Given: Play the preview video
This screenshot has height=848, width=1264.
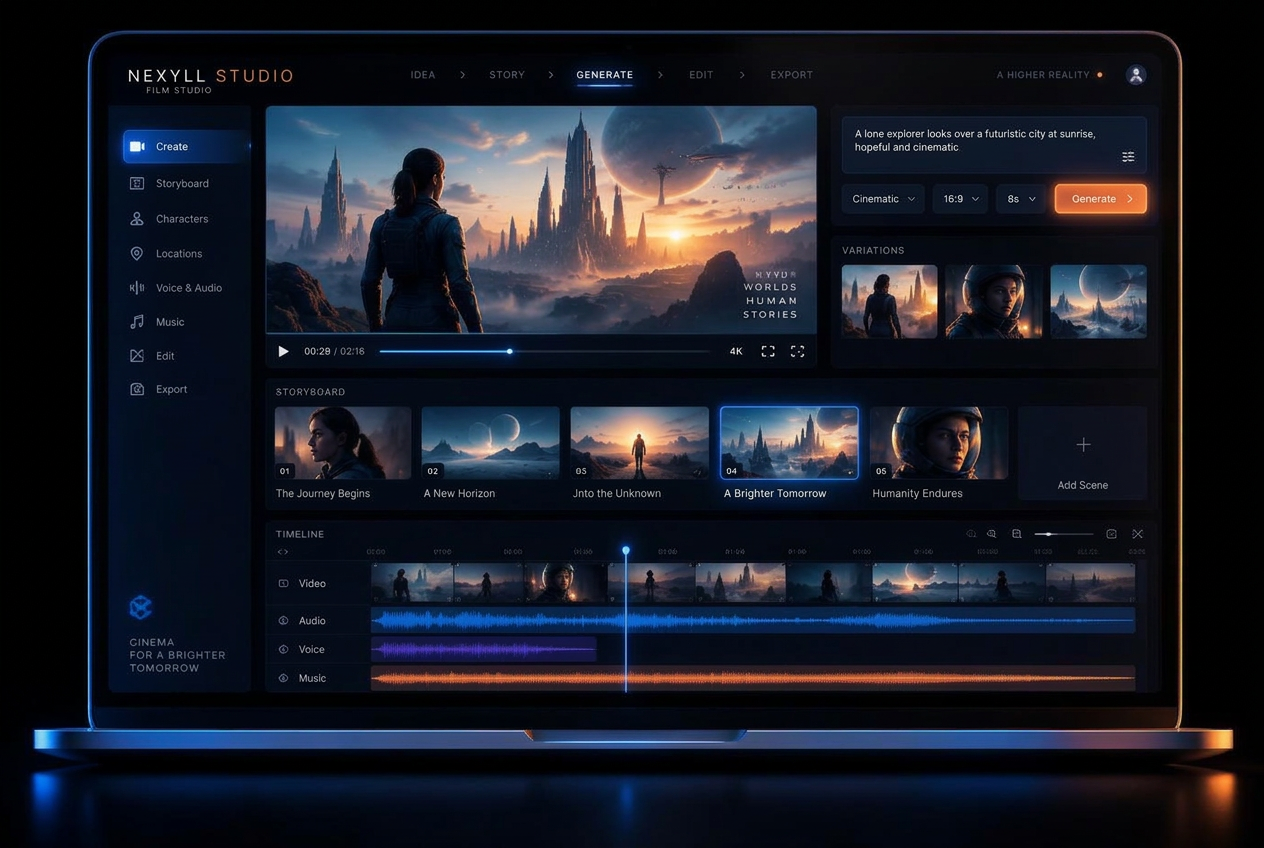Looking at the screenshot, I should coord(283,351).
